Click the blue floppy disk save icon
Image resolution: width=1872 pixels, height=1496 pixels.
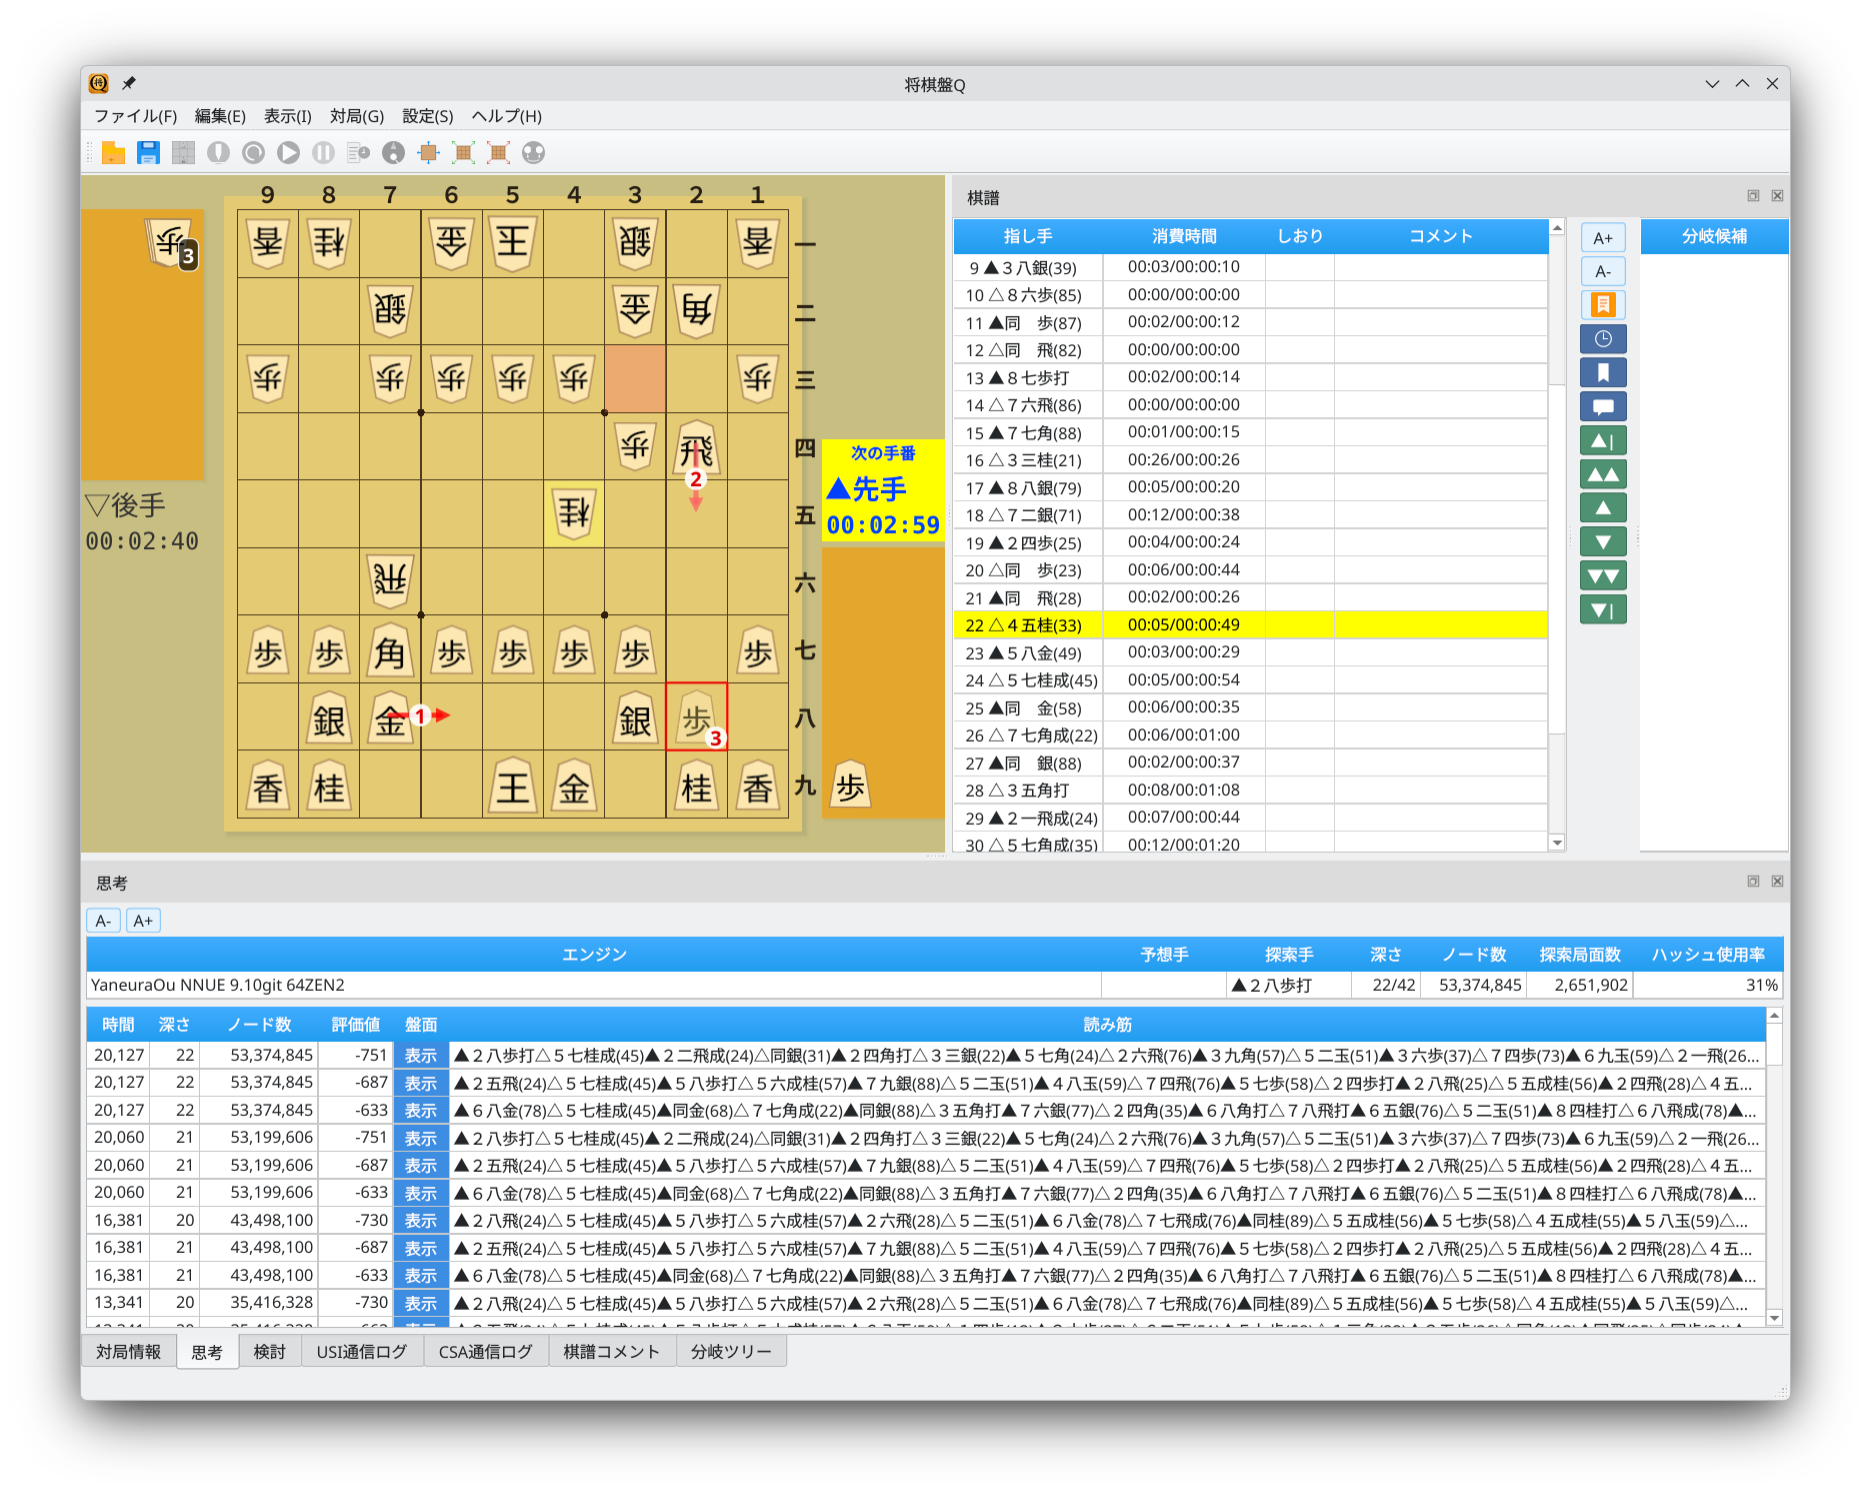pos(148,153)
